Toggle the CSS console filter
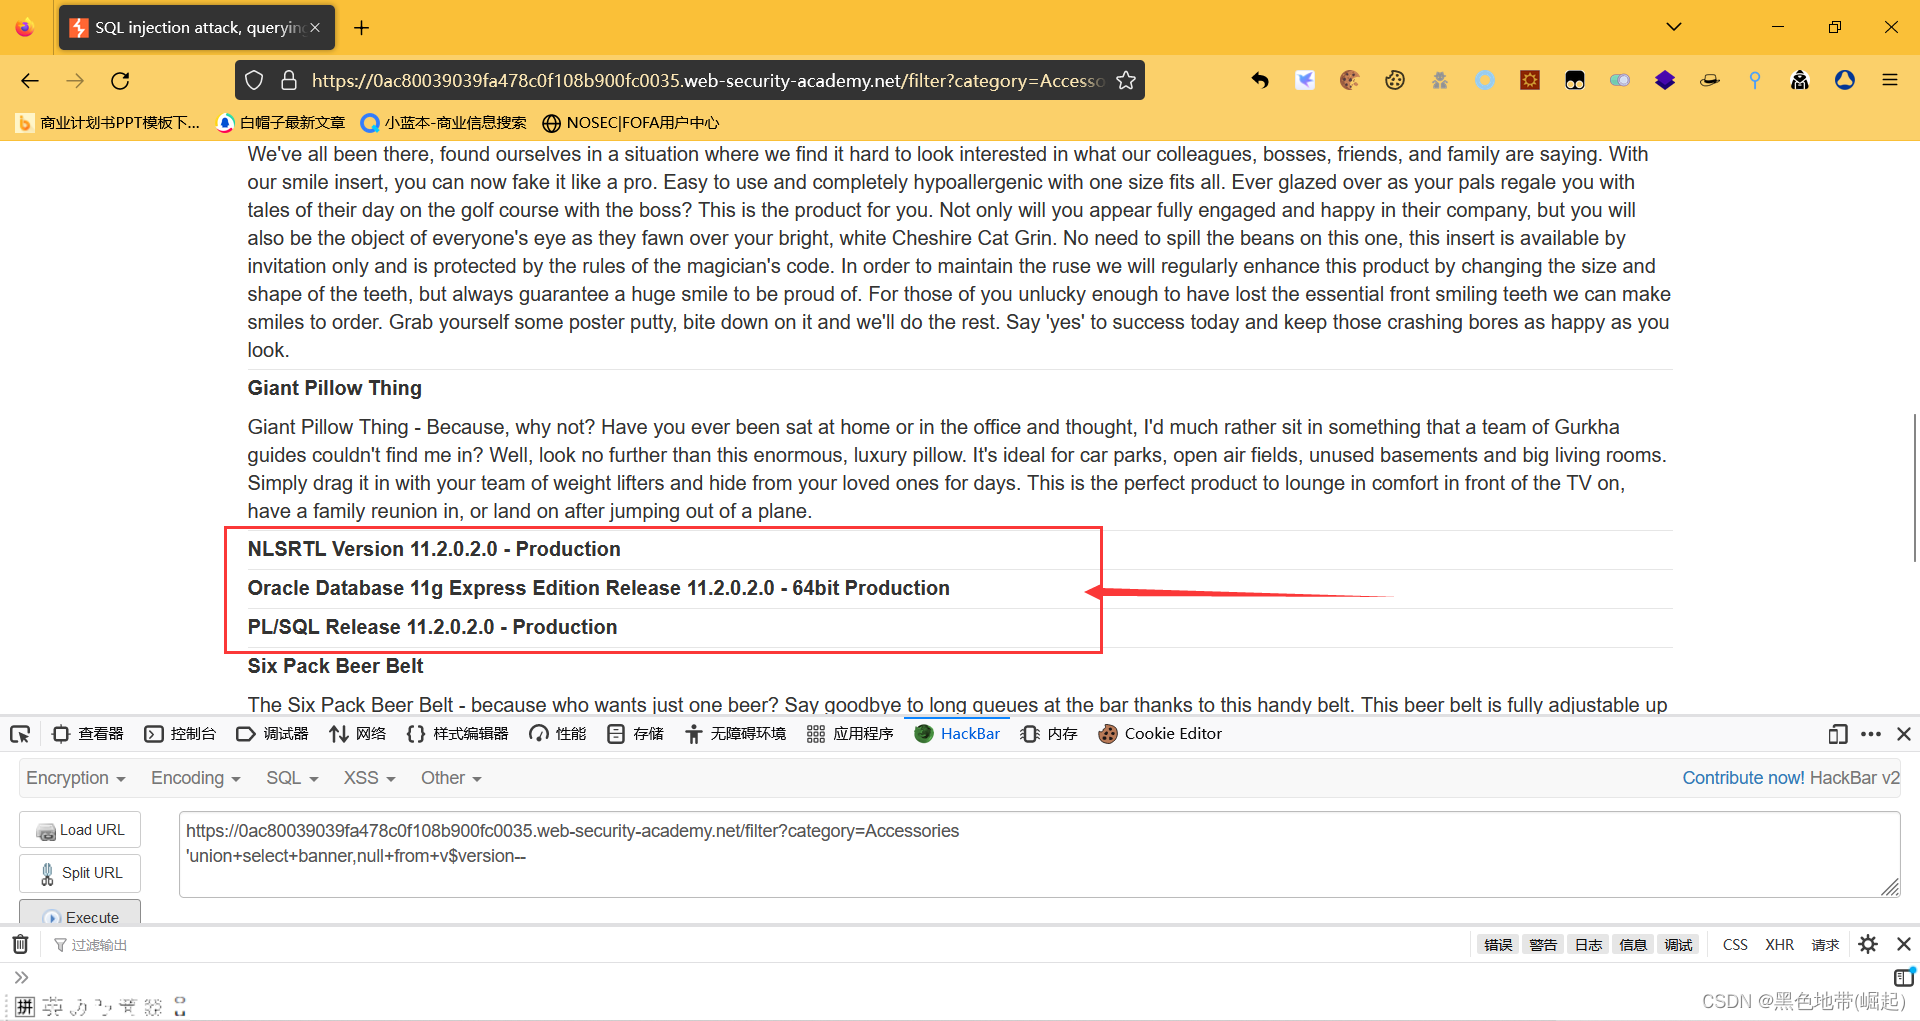Viewport: 1920px width, 1021px height. click(x=1735, y=945)
